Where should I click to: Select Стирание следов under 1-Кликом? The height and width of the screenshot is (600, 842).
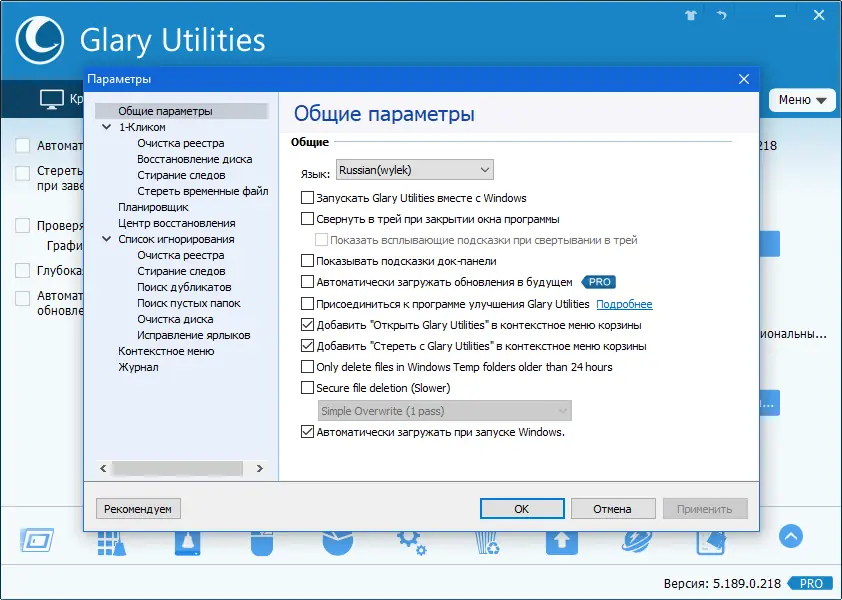pyautogui.click(x=181, y=176)
